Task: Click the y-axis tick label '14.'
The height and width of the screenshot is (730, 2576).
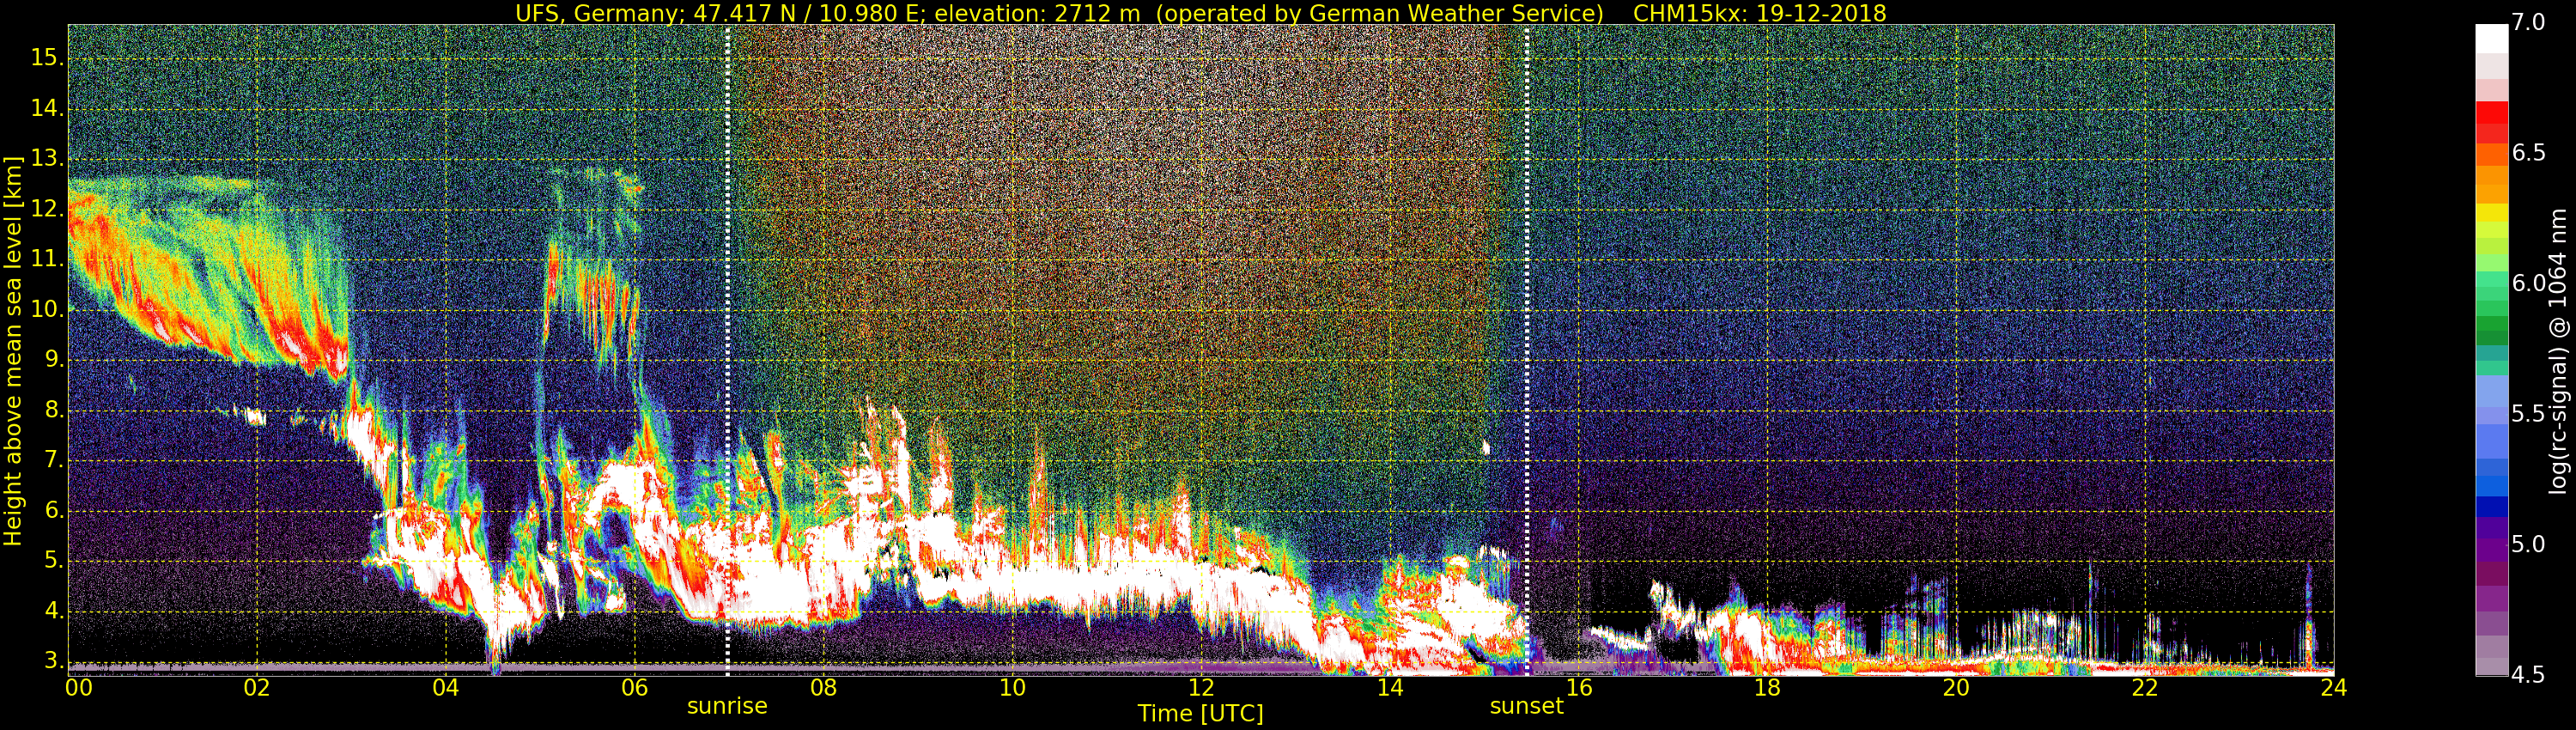Action: tap(48, 108)
